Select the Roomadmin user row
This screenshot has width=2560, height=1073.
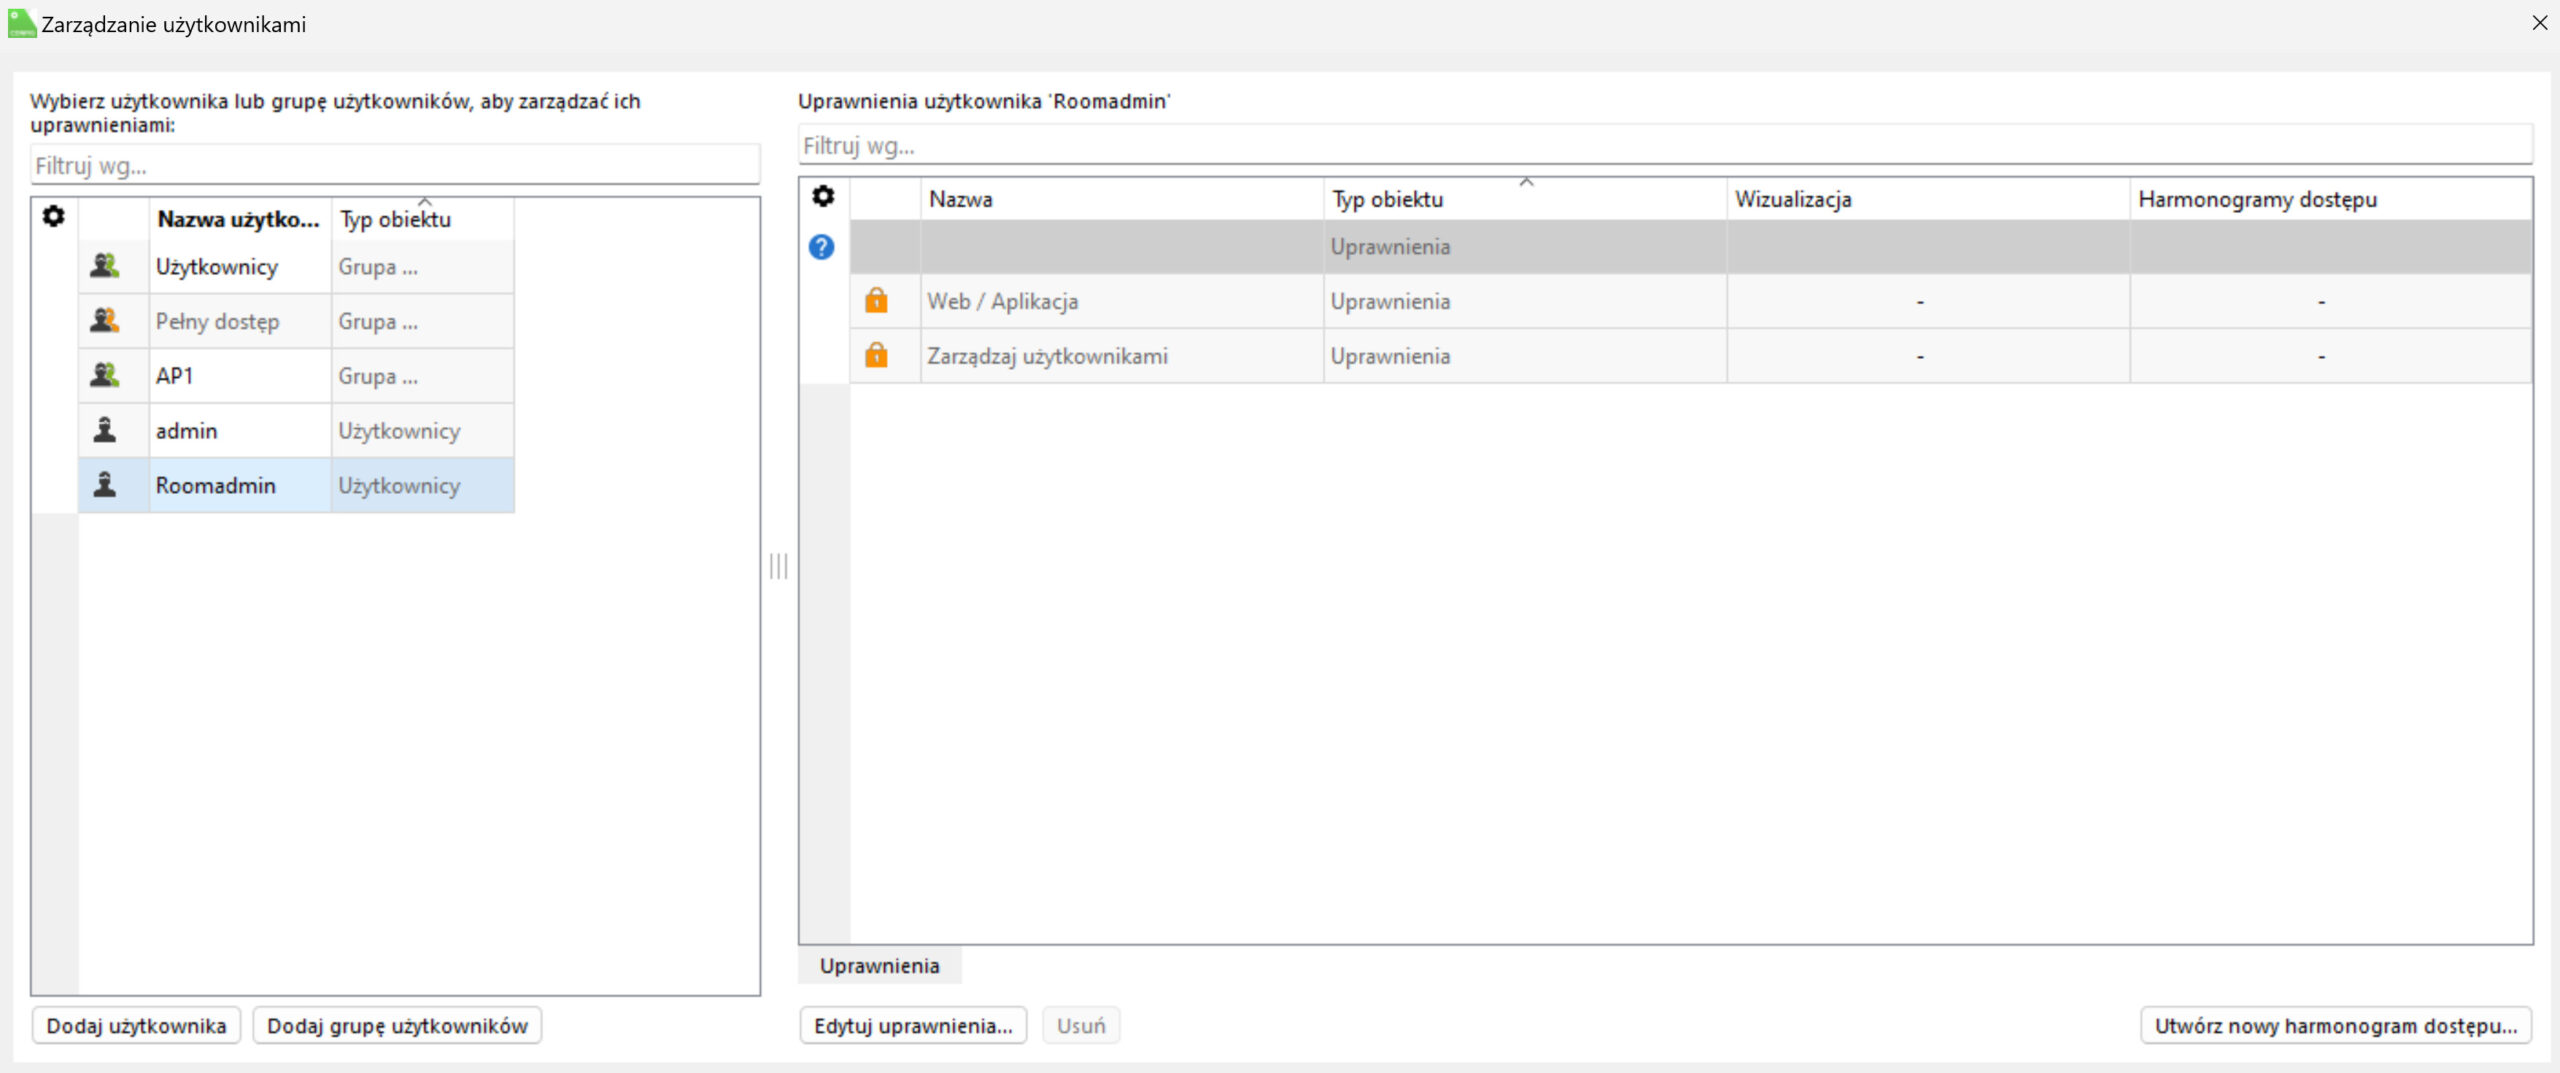point(215,486)
